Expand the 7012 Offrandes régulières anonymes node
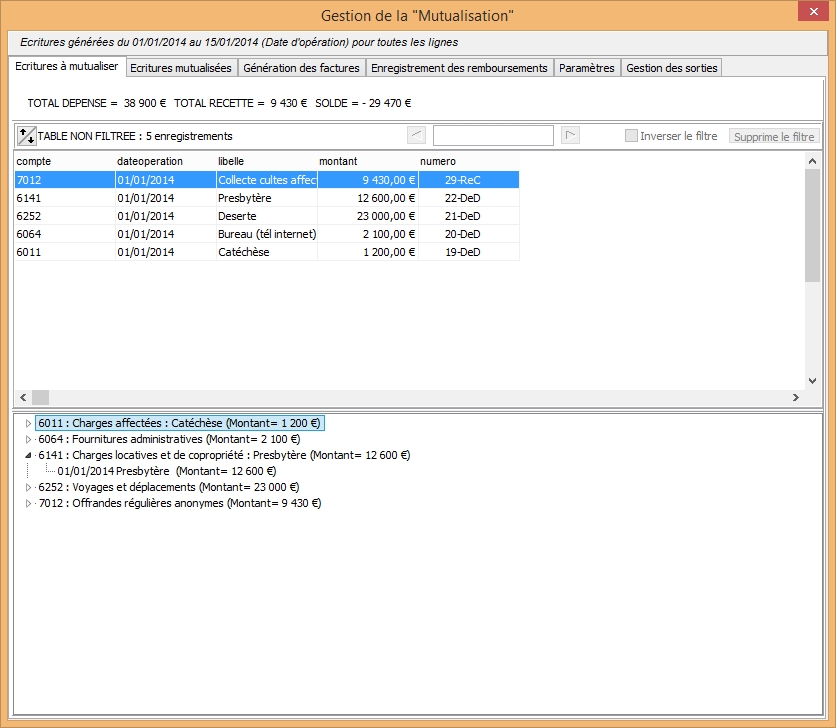 [x=28, y=504]
